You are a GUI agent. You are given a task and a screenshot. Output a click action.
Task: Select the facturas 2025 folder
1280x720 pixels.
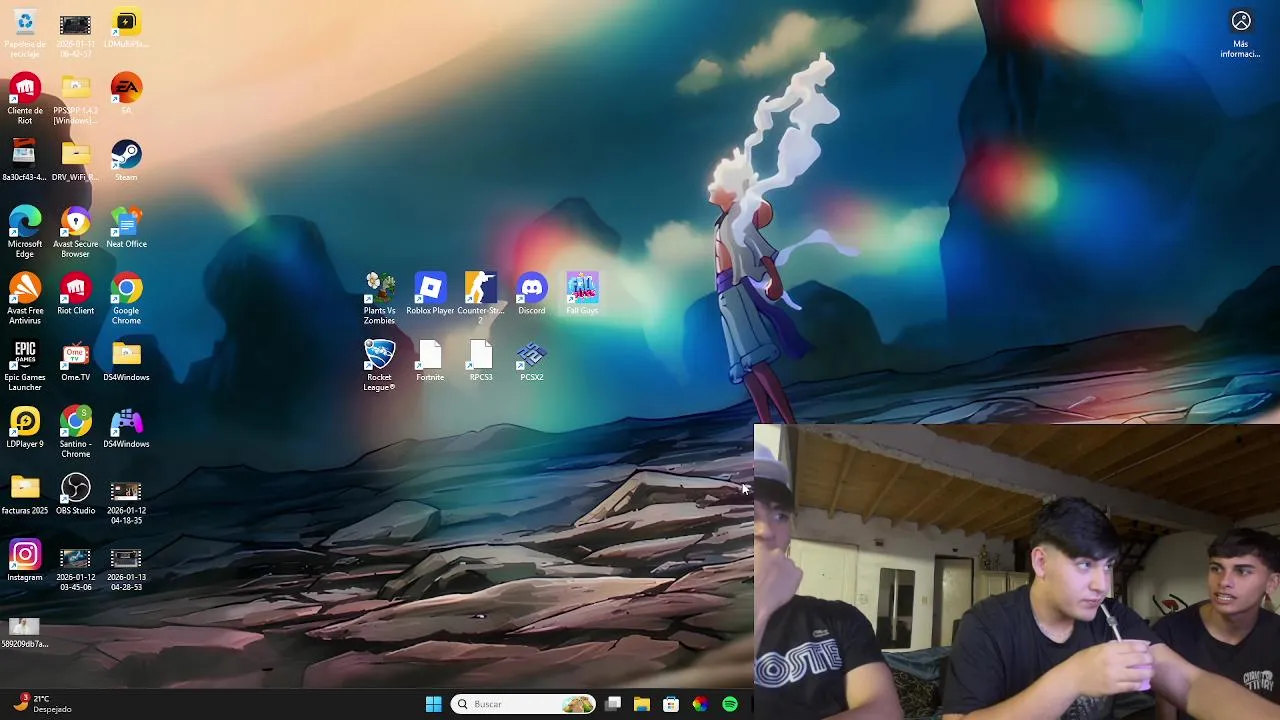(x=25, y=494)
